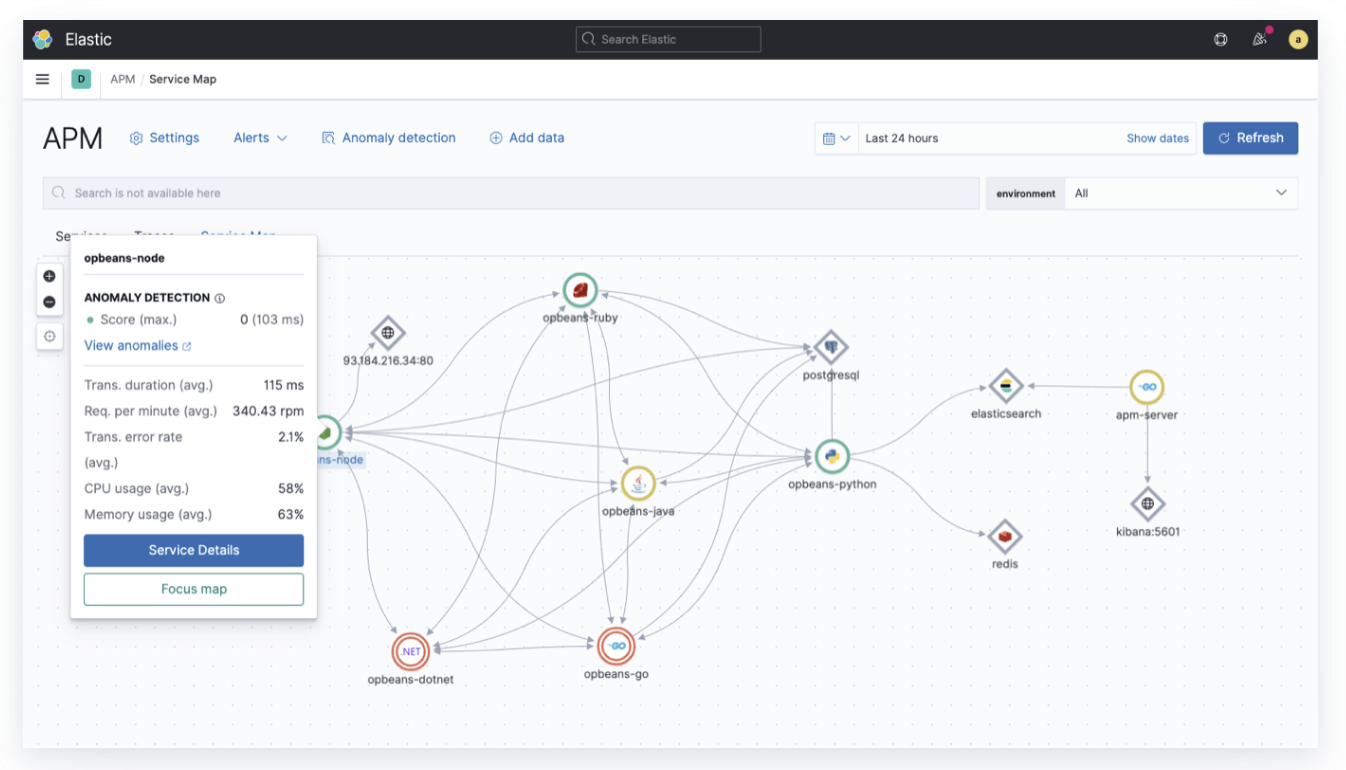The height and width of the screenshot is (770, 1346).
Task: Click the Score (max.) 0 (103 ms) value
Action: pos(272,320)
